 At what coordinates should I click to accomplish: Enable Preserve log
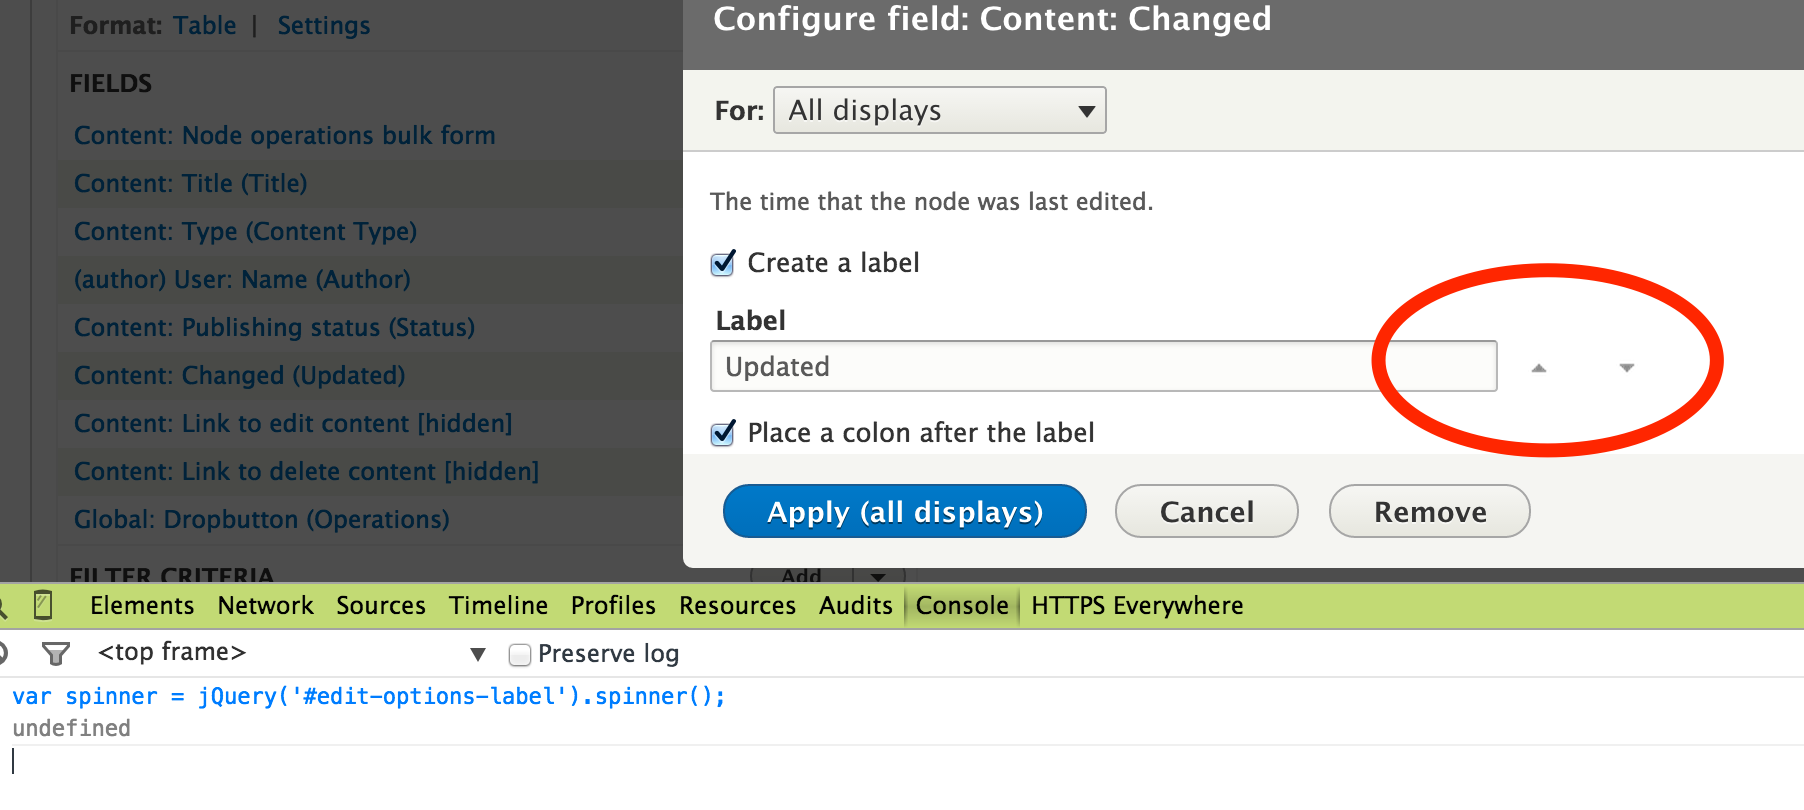click(520, 654)
